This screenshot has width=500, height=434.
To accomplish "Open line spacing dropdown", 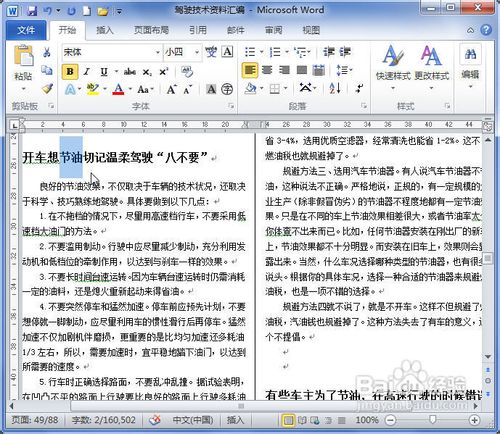I will point(344,70).
